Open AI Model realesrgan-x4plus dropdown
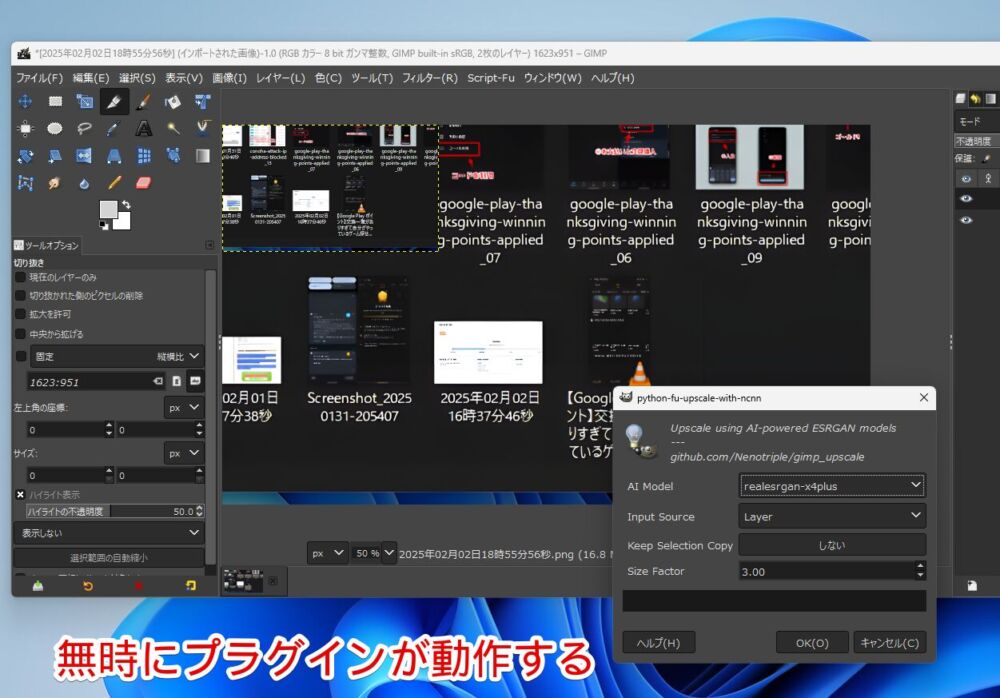Image resolution: width=1000 pixels, height=698 pixels. point(832,486)
